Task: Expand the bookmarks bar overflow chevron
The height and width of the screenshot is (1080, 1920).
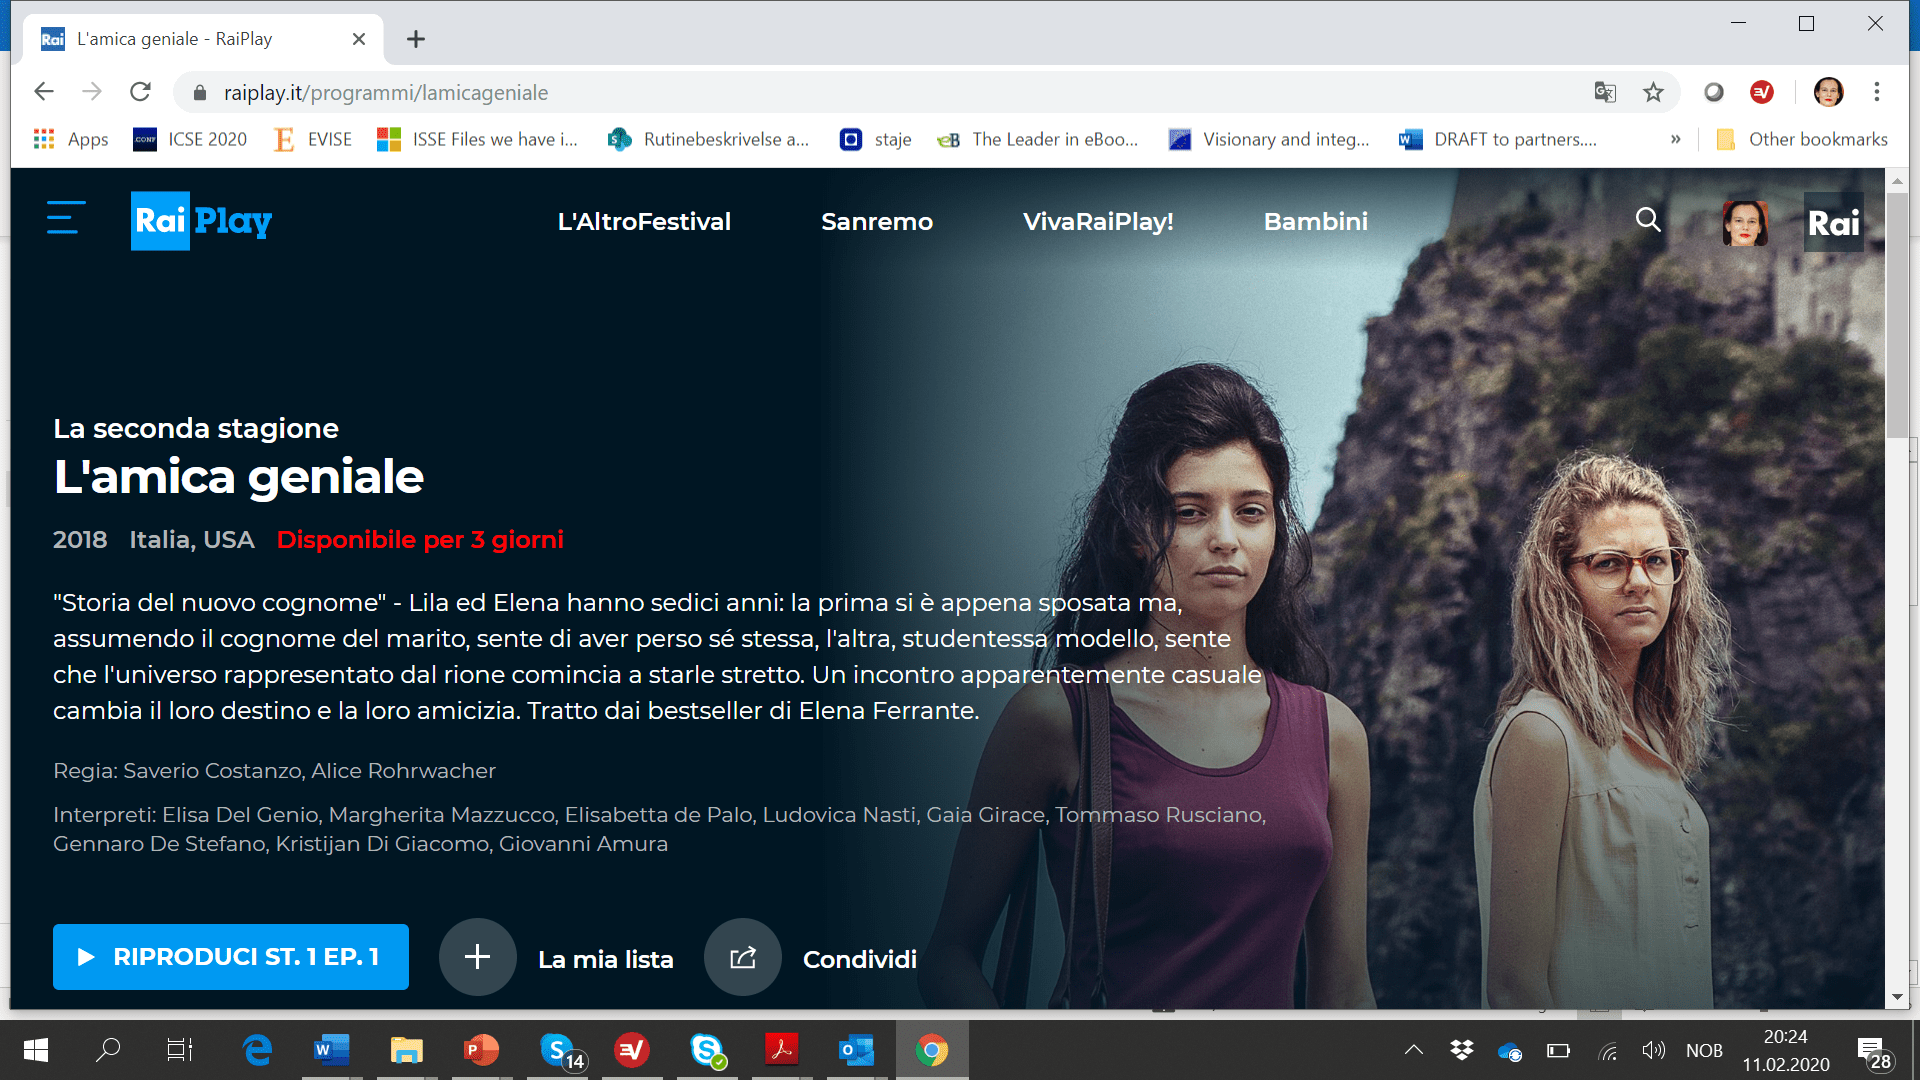Action: pyautogui.click(x=1676, y=140)
